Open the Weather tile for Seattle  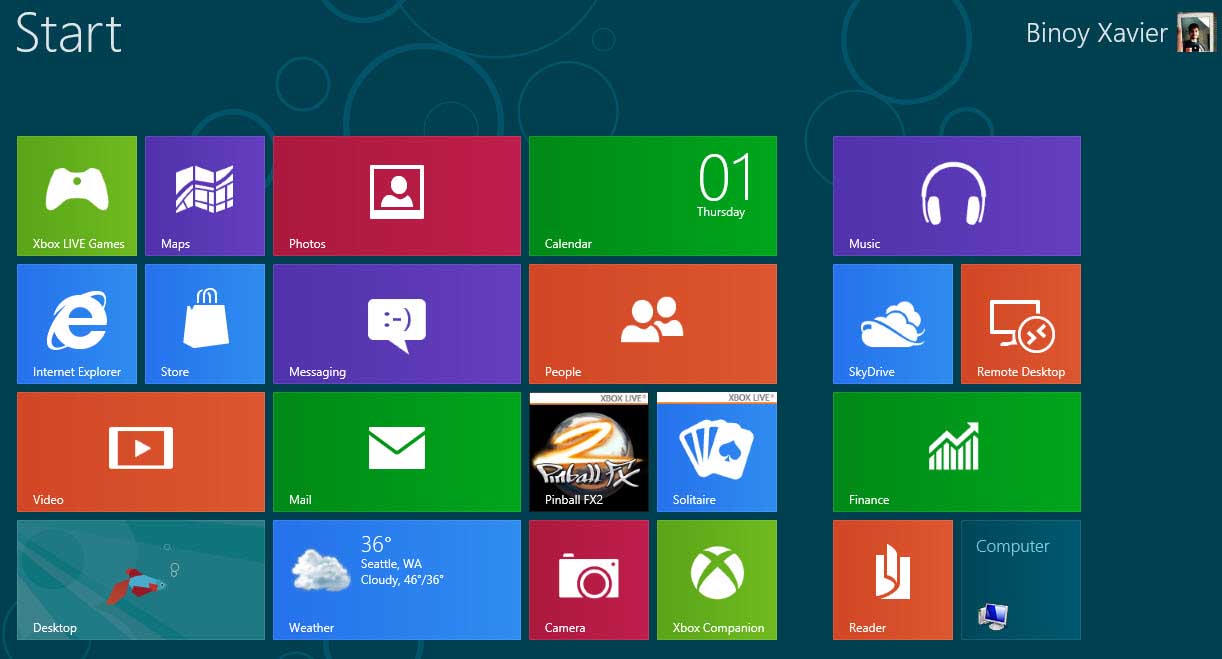click(x=397, y=580)
